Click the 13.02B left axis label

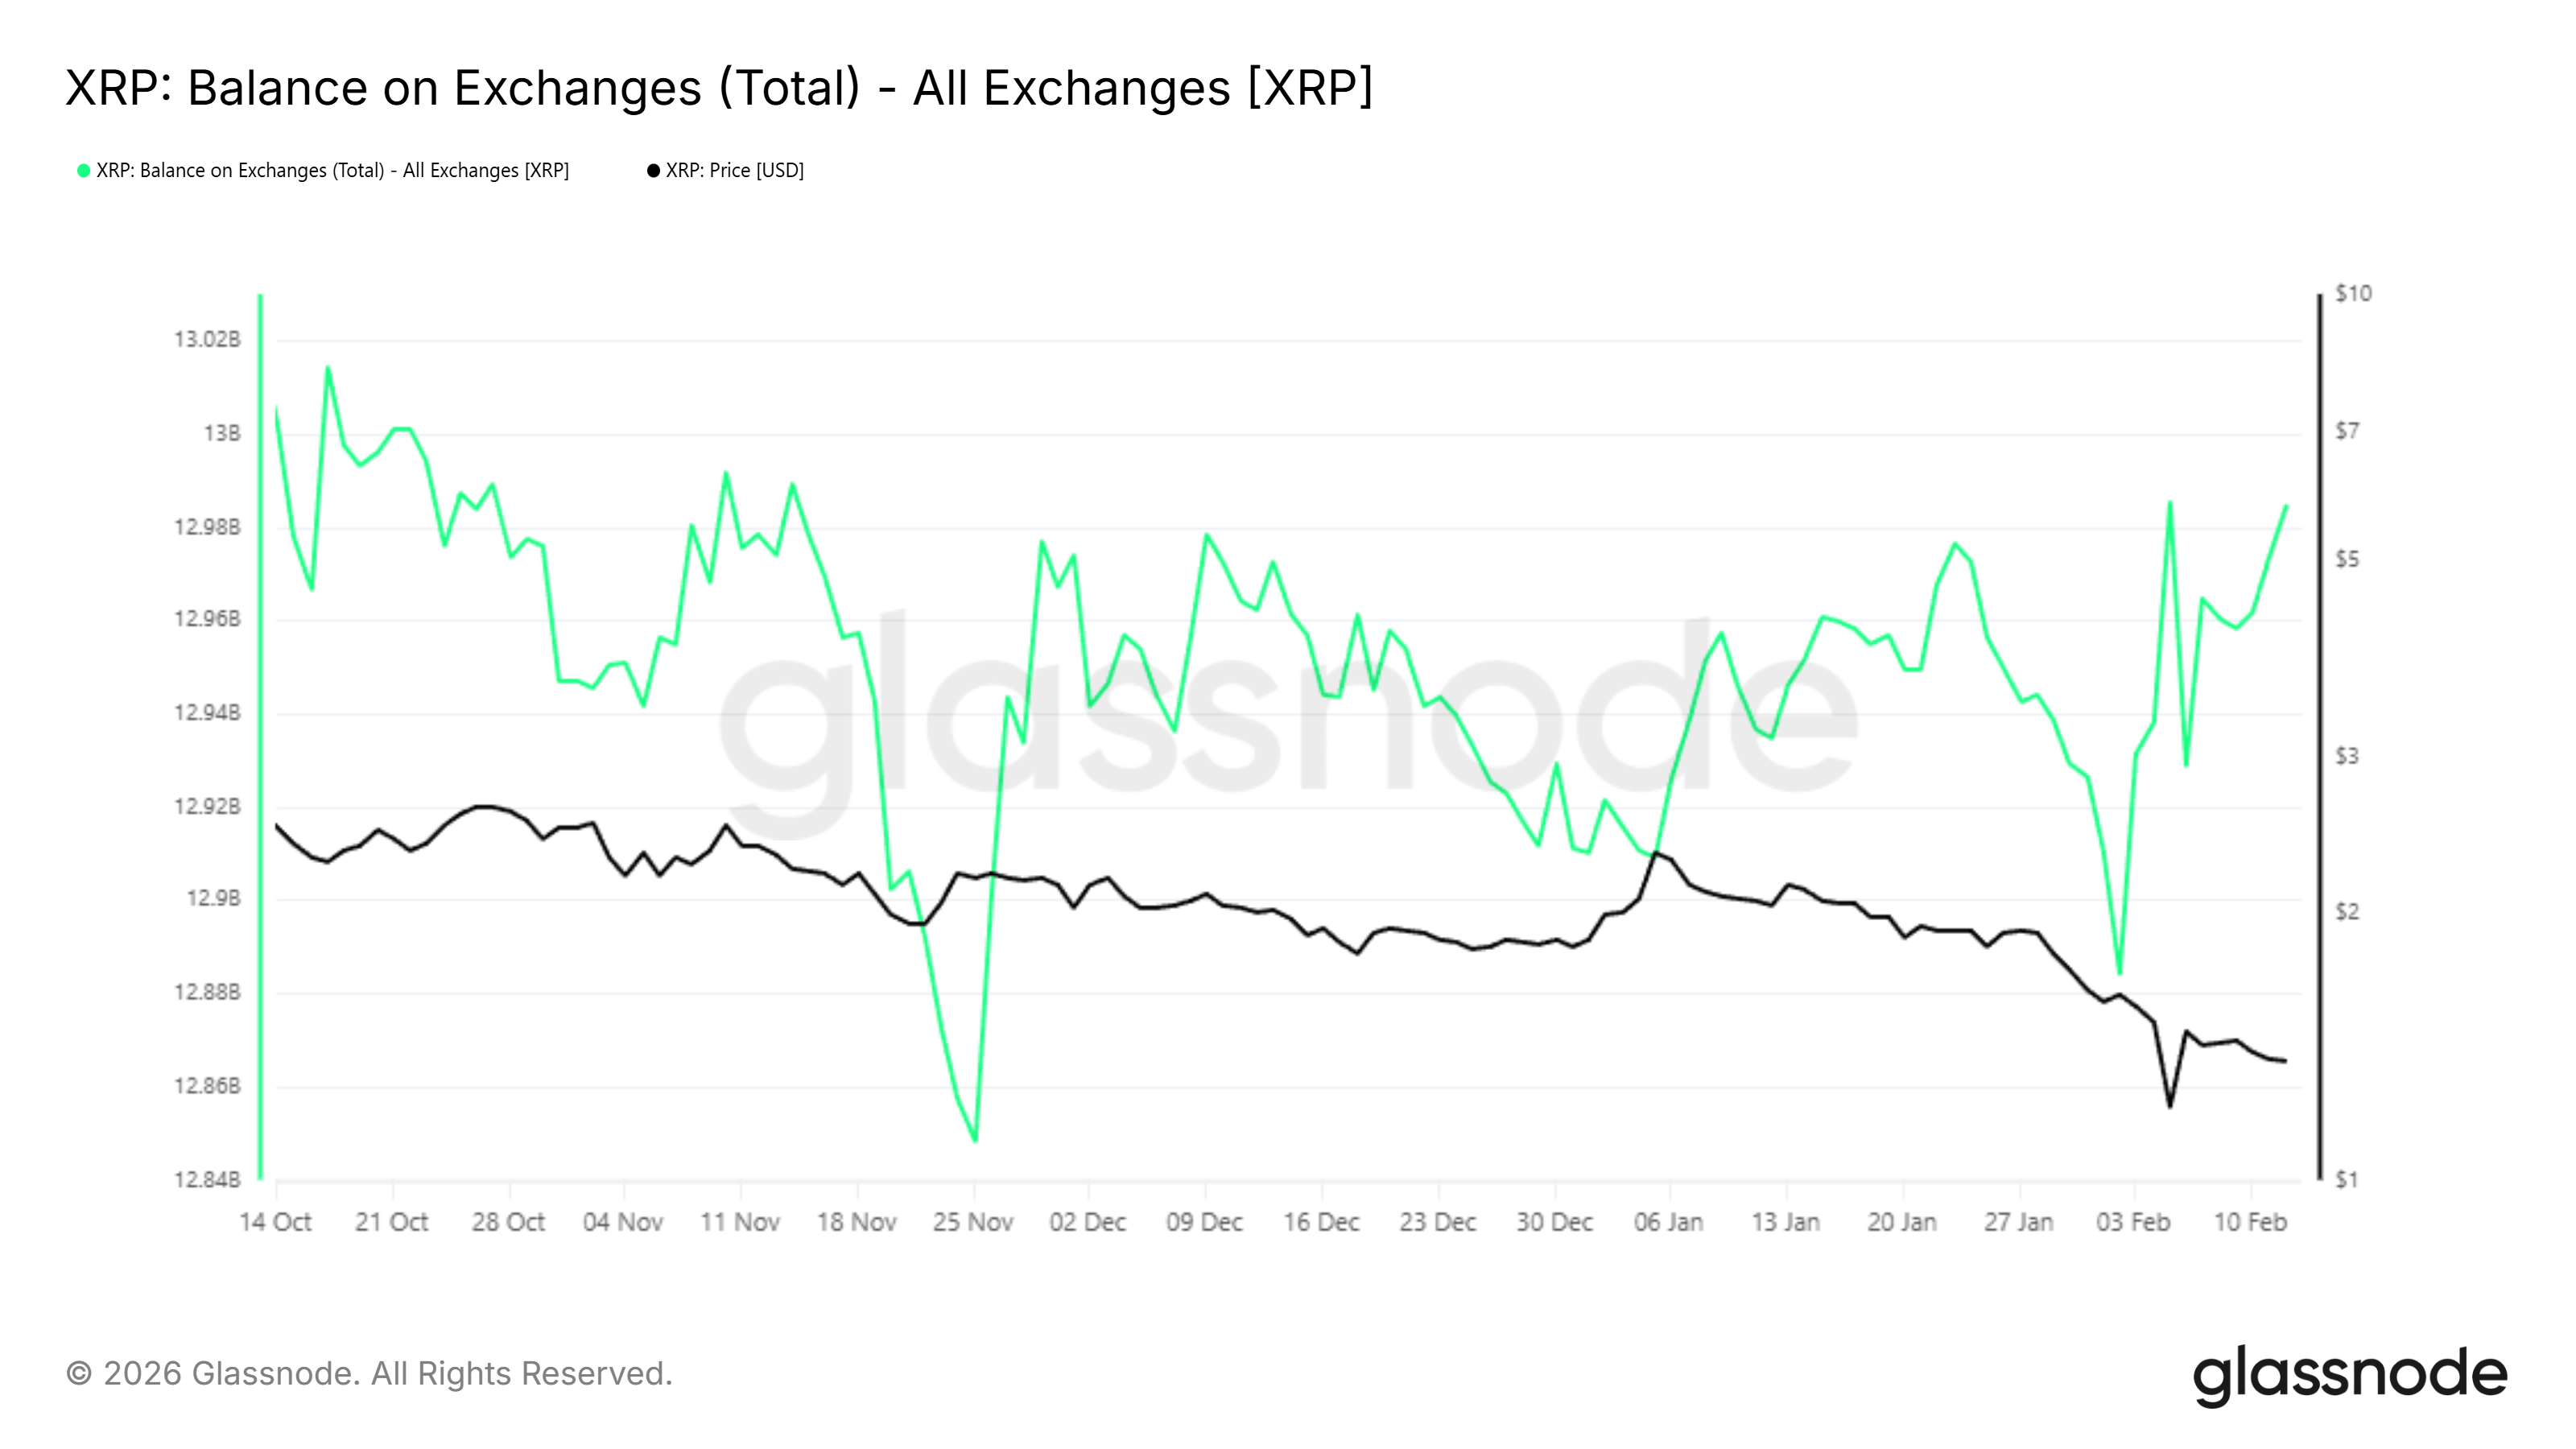(208, 340)
